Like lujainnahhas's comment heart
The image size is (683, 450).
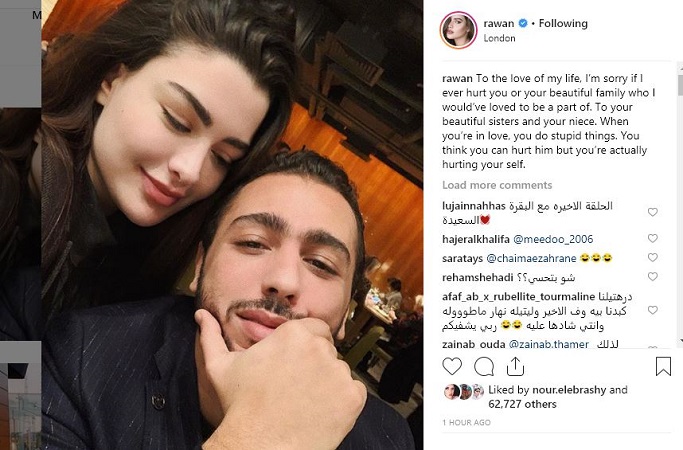tap(652, 212)
